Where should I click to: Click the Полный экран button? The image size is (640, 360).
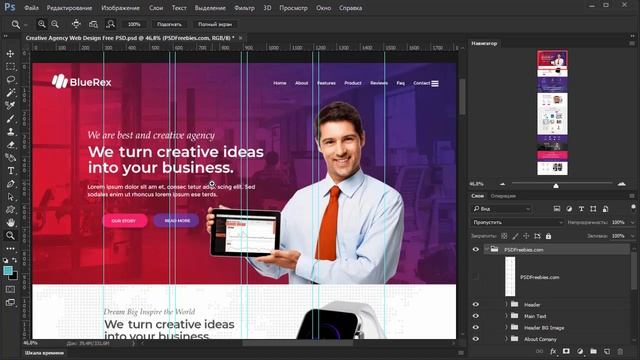click(215, 24)
